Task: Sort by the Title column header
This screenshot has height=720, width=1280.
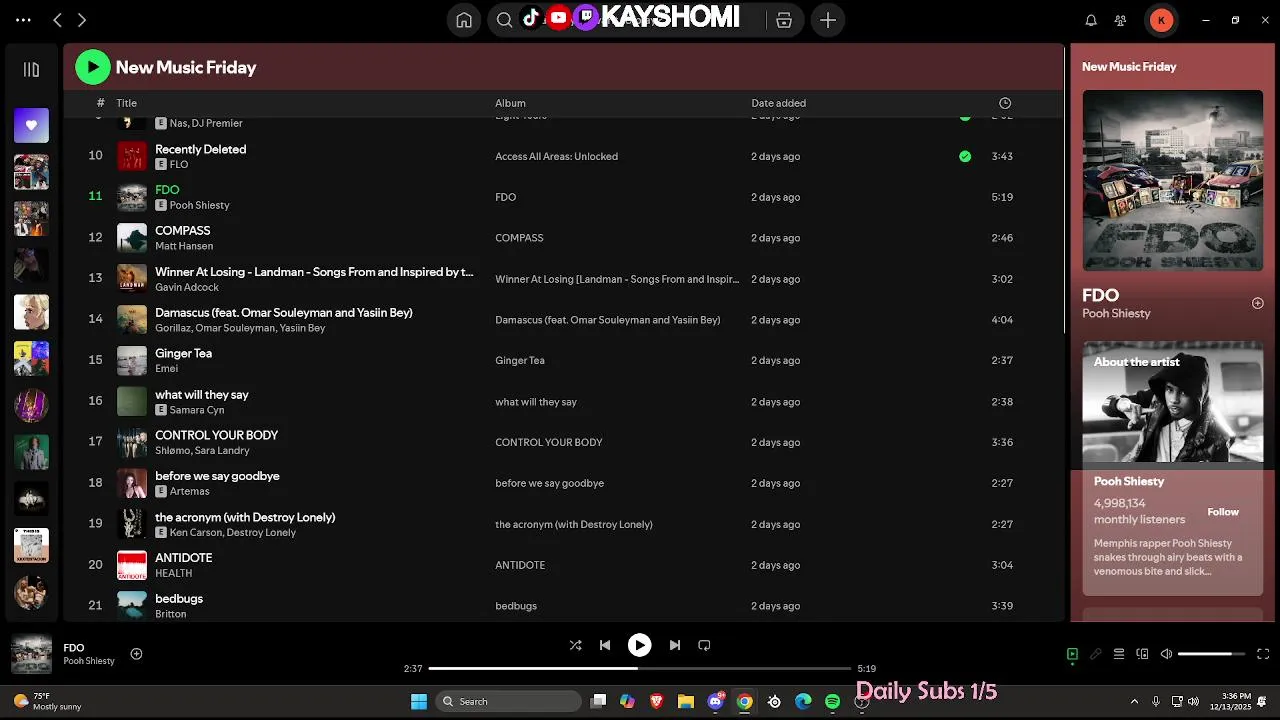Action: click(126, 103)
